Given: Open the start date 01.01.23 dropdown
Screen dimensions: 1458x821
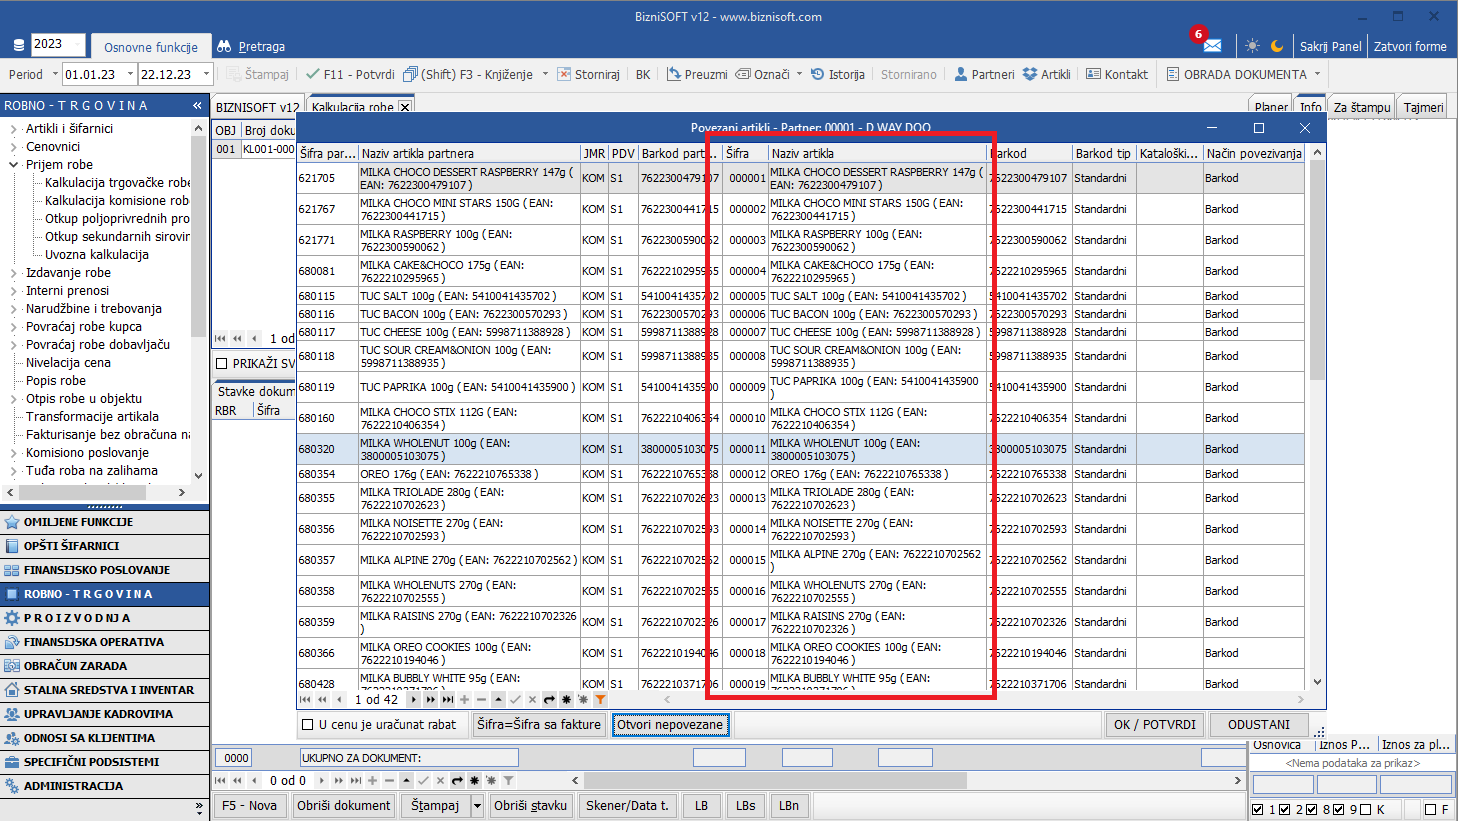Looking at the screenshot, I should click(129, 74).
